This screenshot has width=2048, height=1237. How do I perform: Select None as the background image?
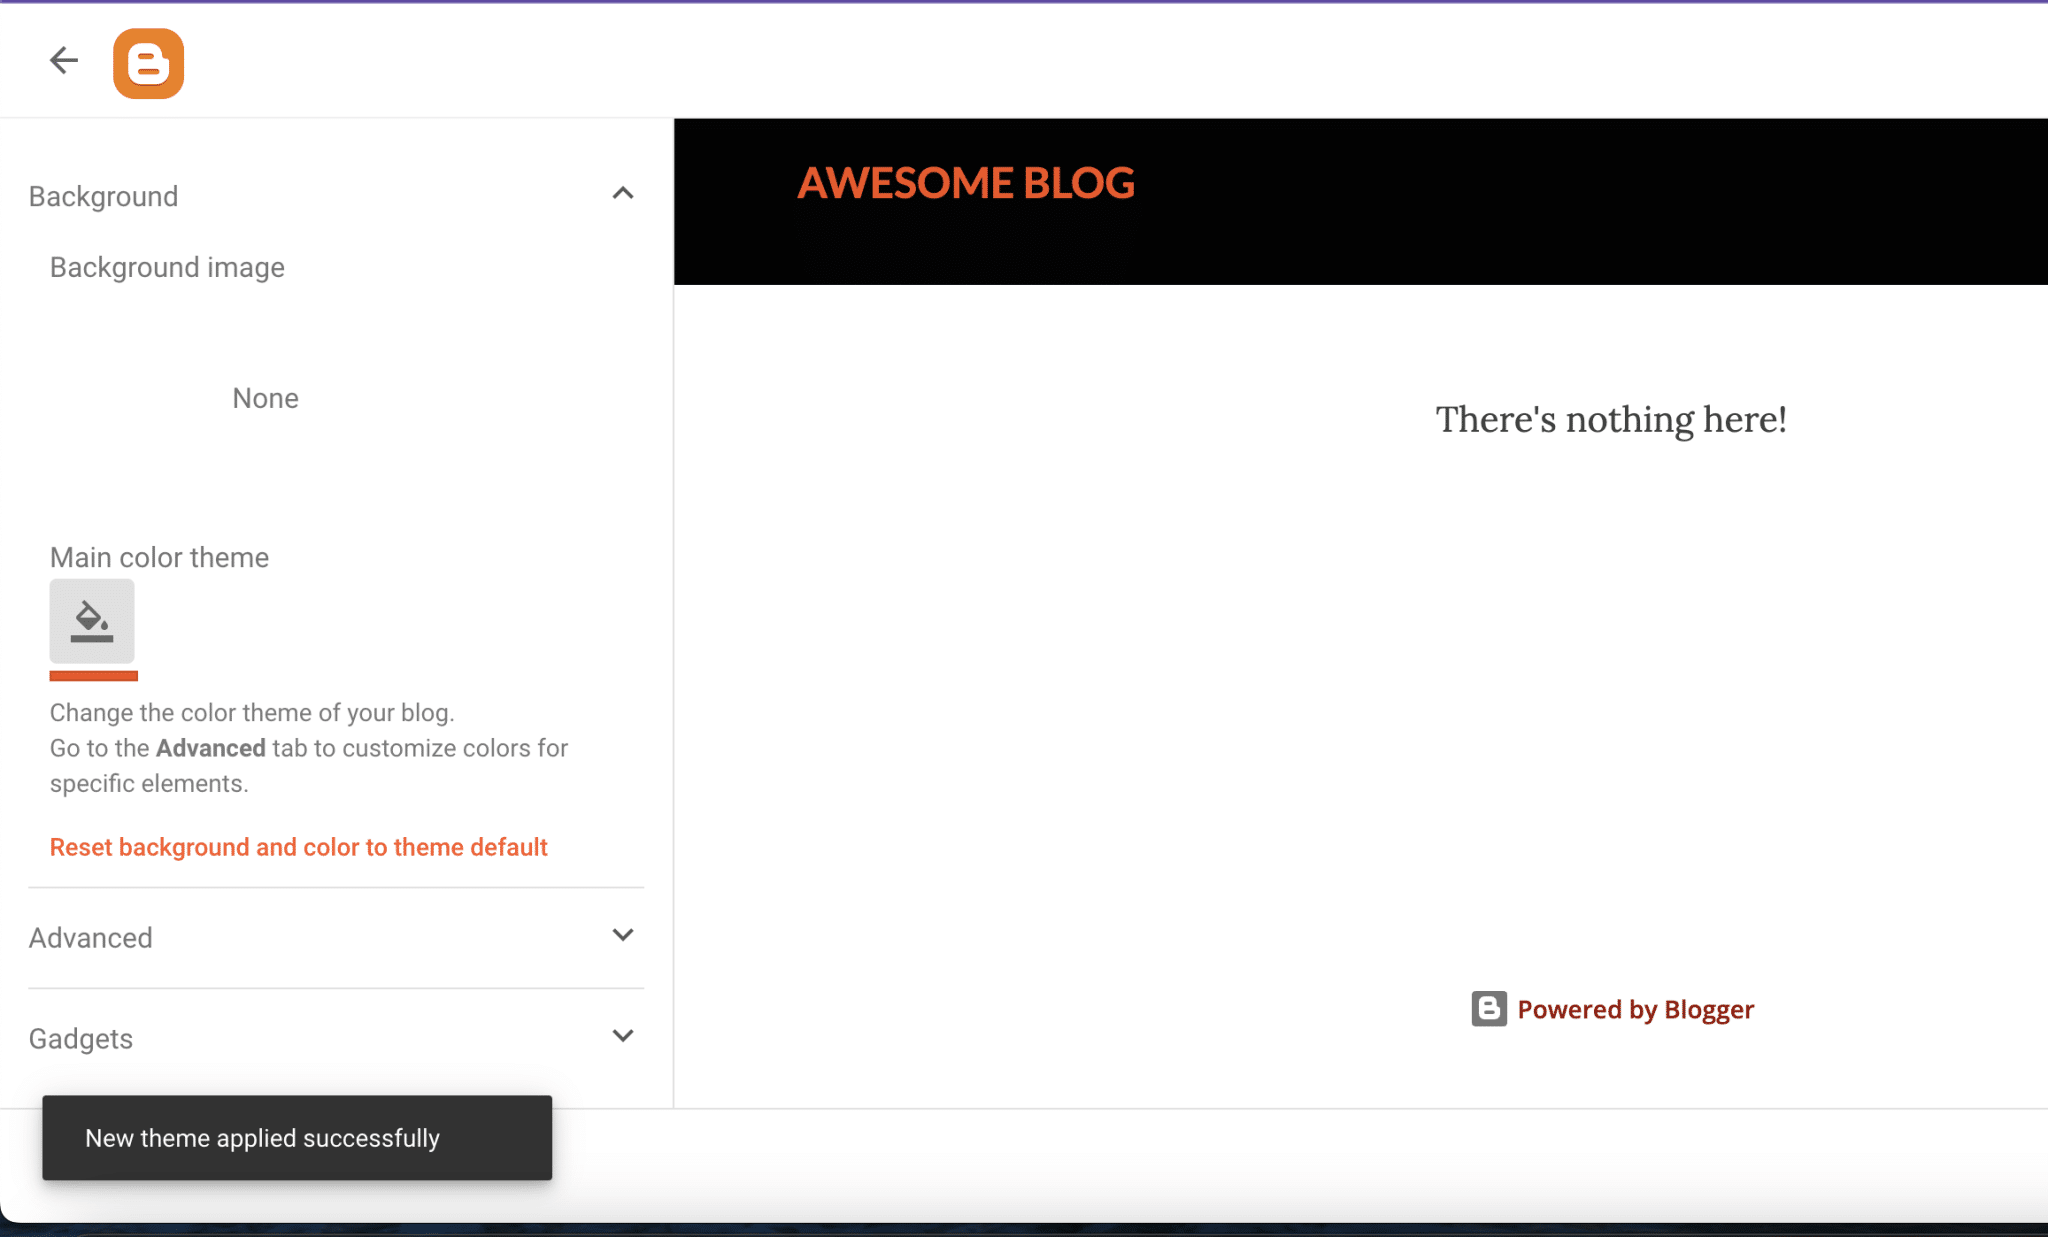click(x=265, y=397)
